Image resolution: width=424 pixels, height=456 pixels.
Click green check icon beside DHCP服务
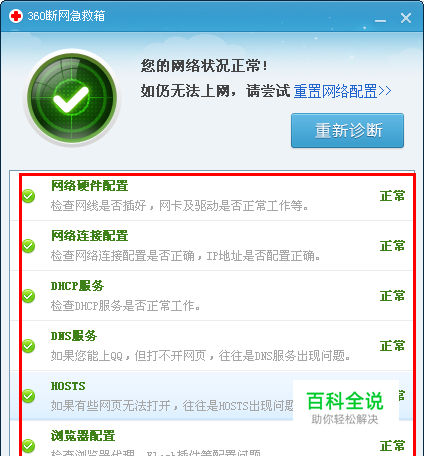(29, 296)
